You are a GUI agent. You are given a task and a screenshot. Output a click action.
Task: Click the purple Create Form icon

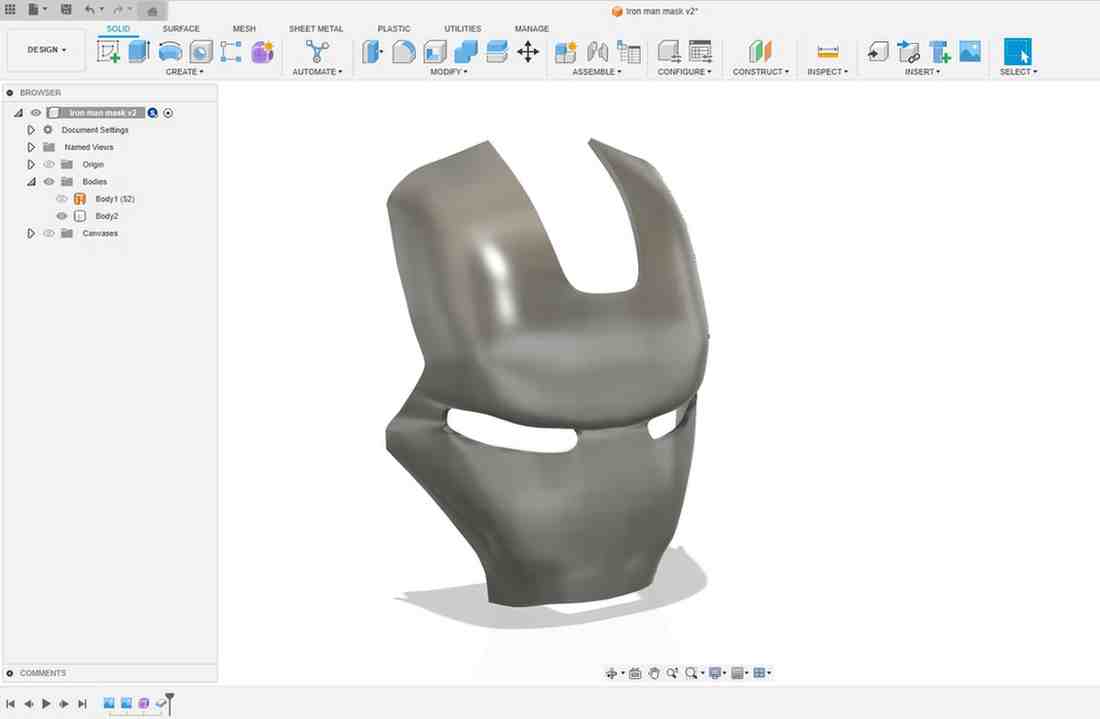[x=262, y=52]
